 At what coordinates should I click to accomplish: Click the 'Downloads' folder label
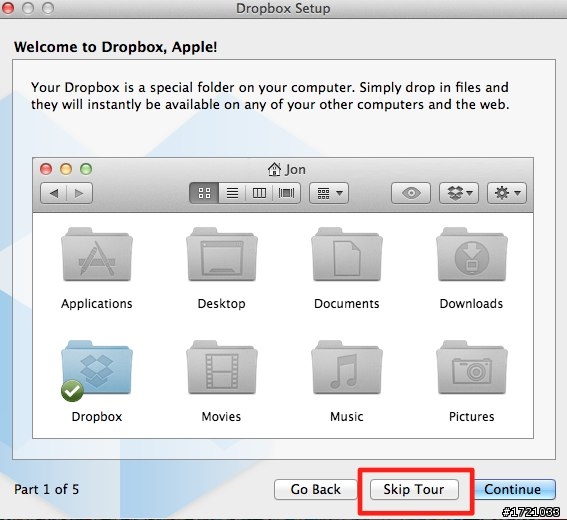point(472,304)
